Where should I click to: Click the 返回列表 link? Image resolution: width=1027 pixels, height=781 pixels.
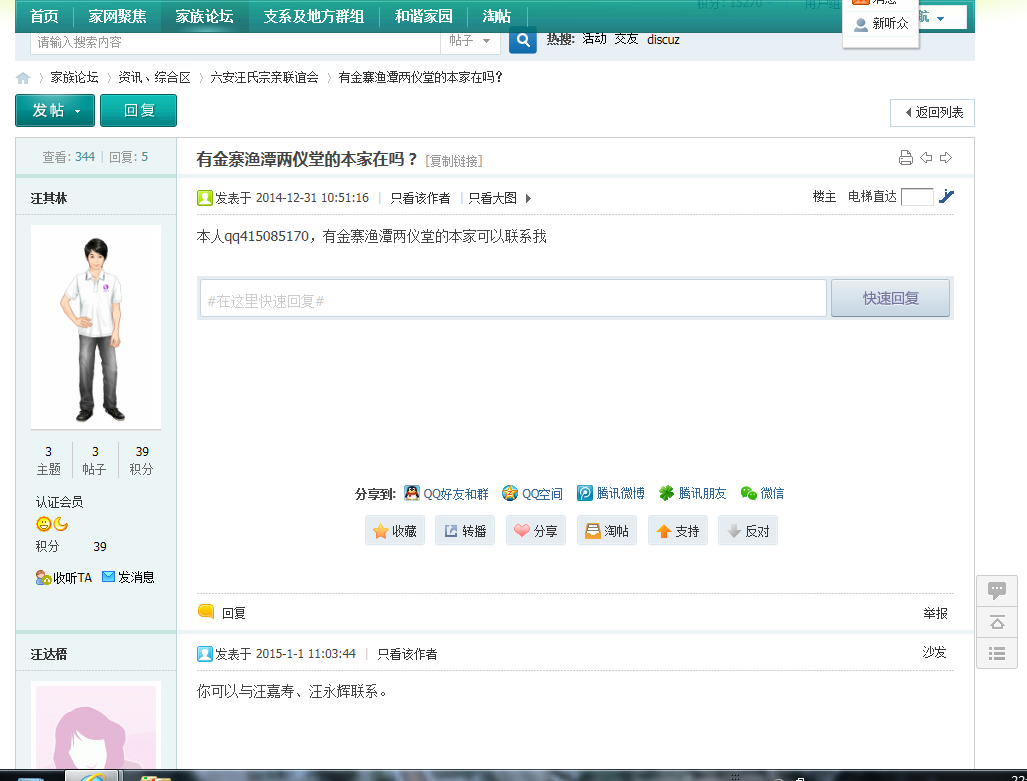click(x=932, y=113)
